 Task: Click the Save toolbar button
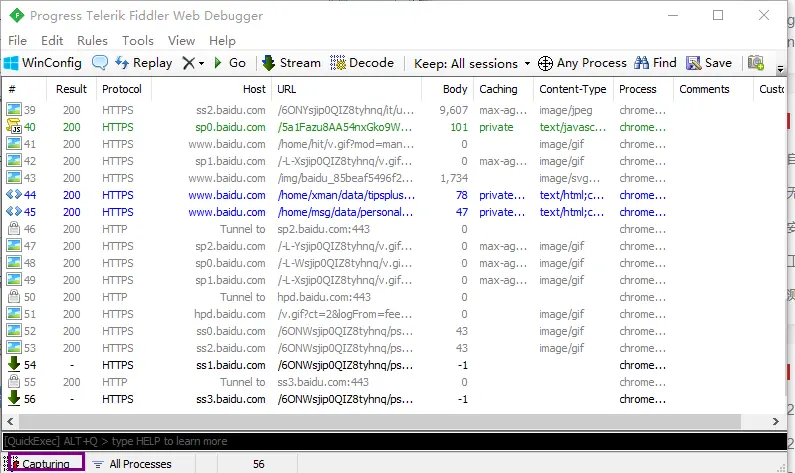tap(709, 63)
